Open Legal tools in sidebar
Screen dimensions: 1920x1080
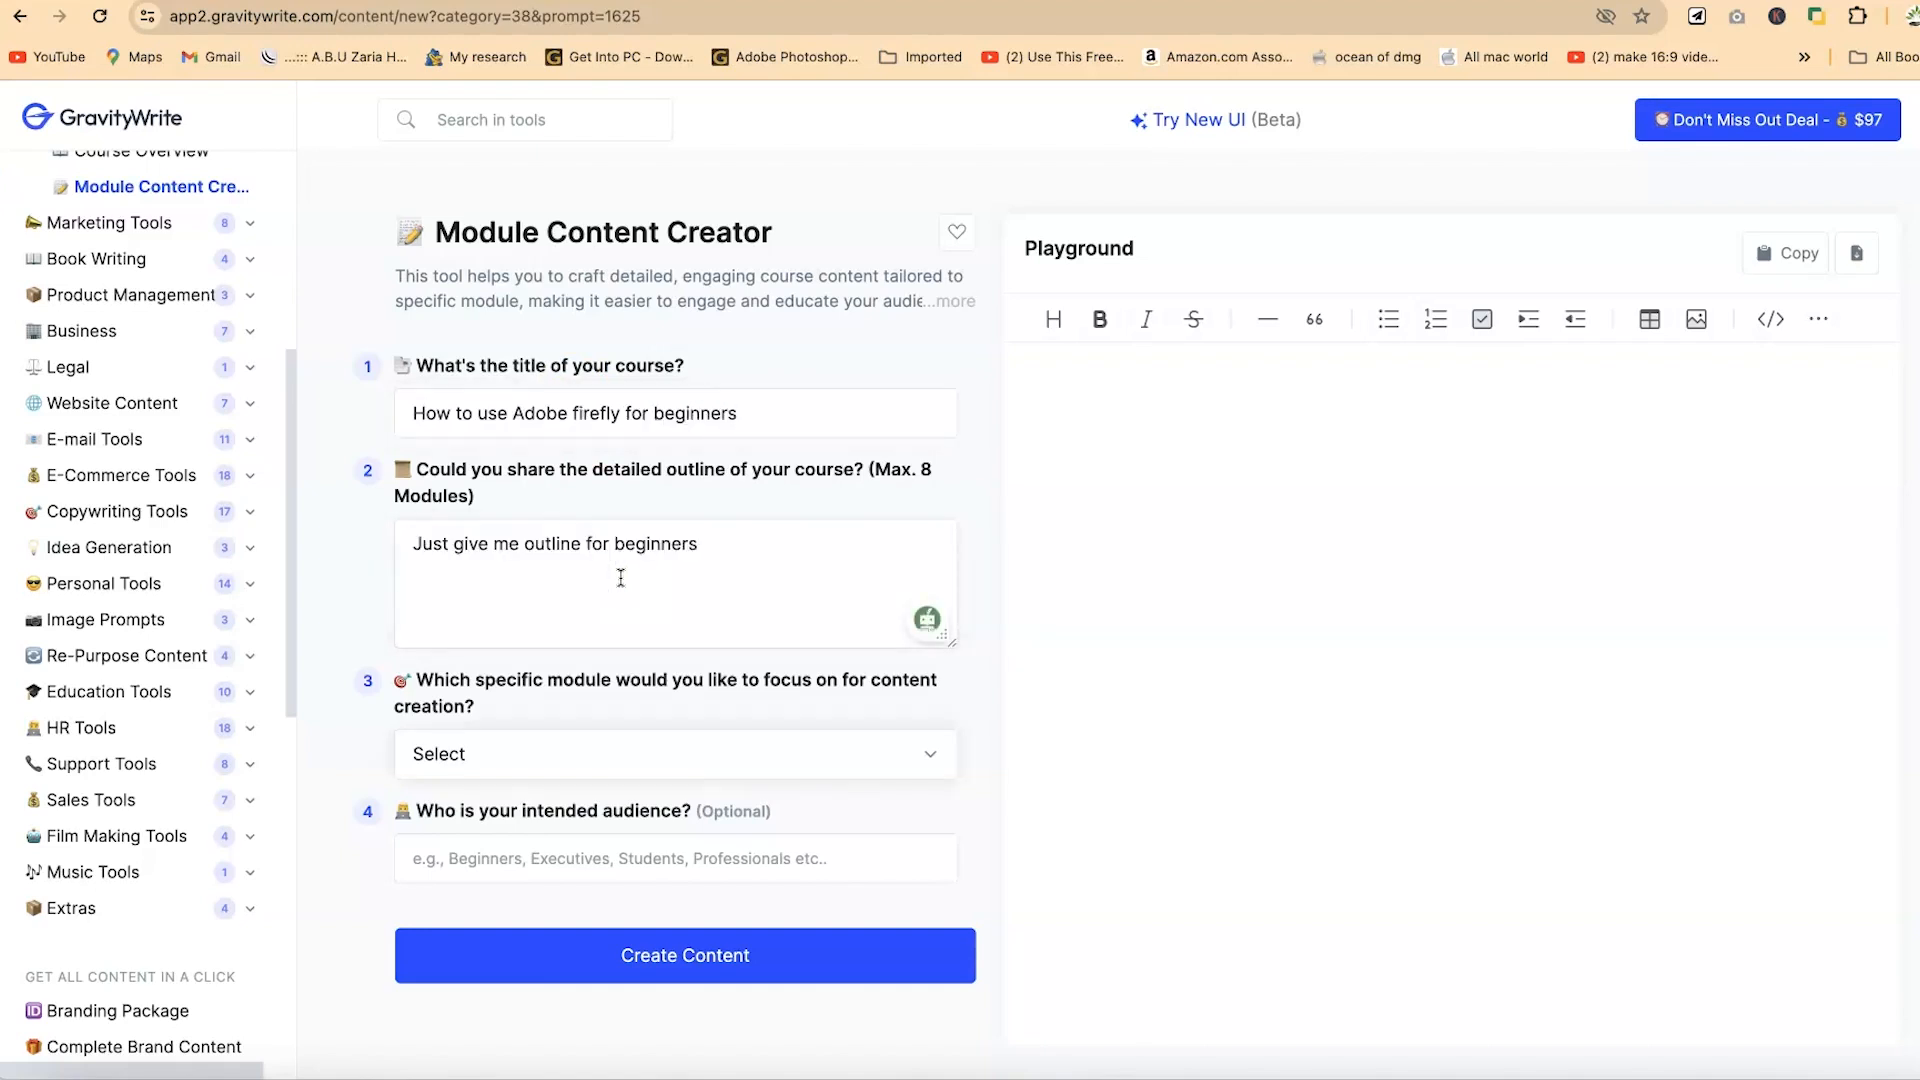[68, 367]
